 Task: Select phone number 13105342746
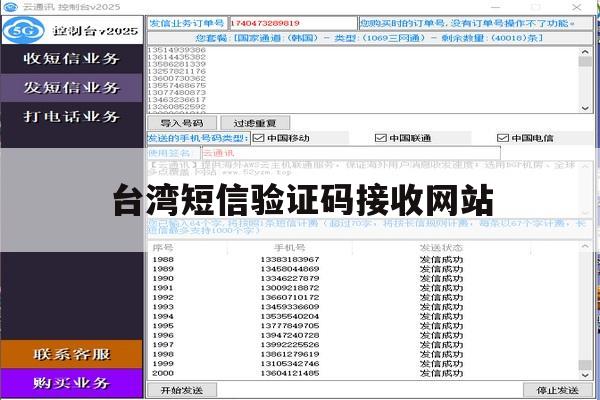(290, 364)
